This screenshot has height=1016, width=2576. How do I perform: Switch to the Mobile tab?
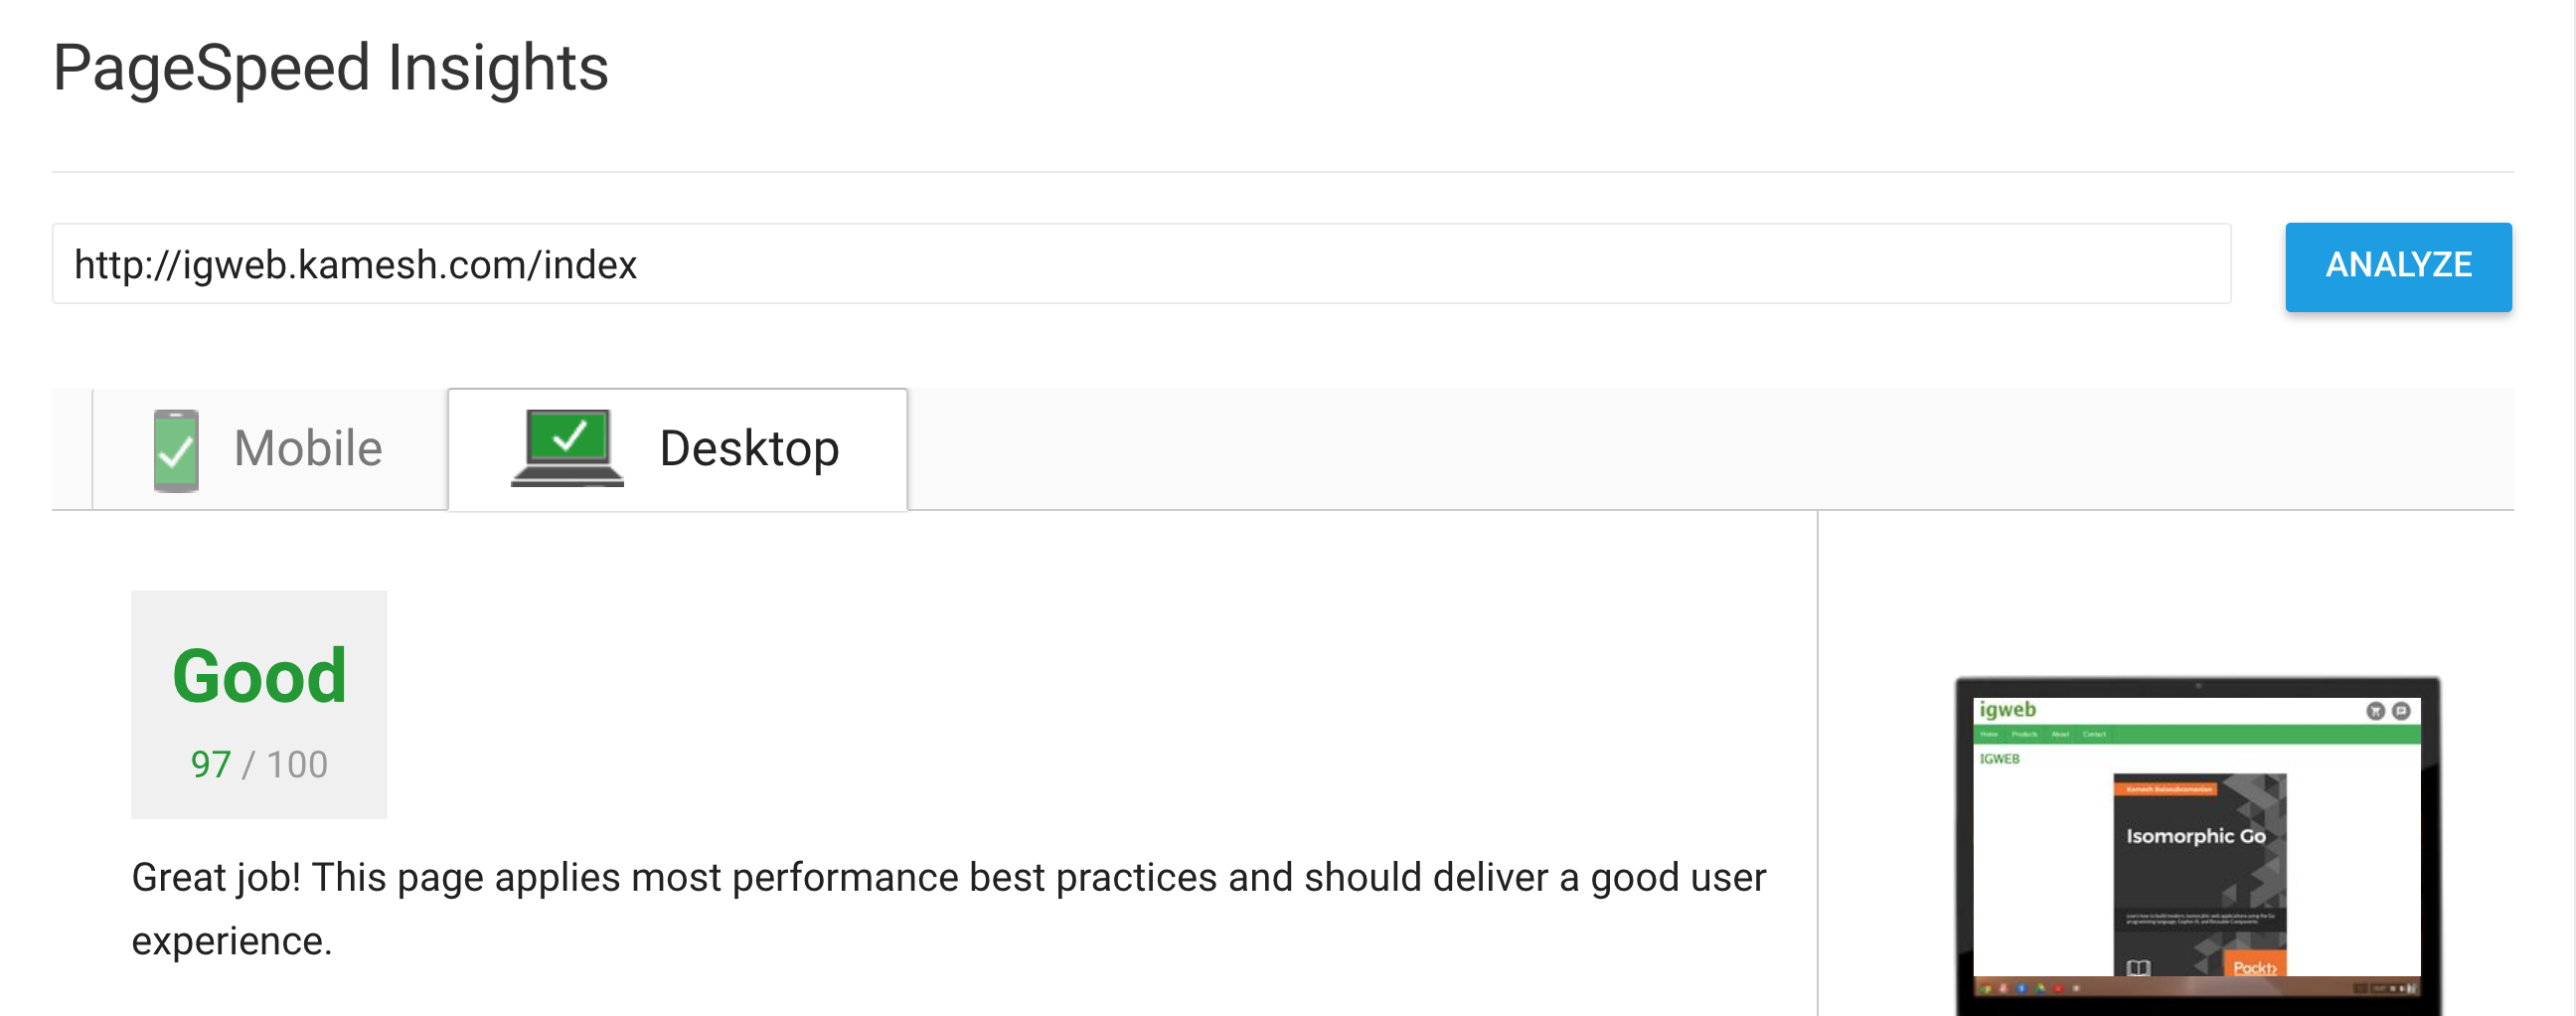[270, 449]
